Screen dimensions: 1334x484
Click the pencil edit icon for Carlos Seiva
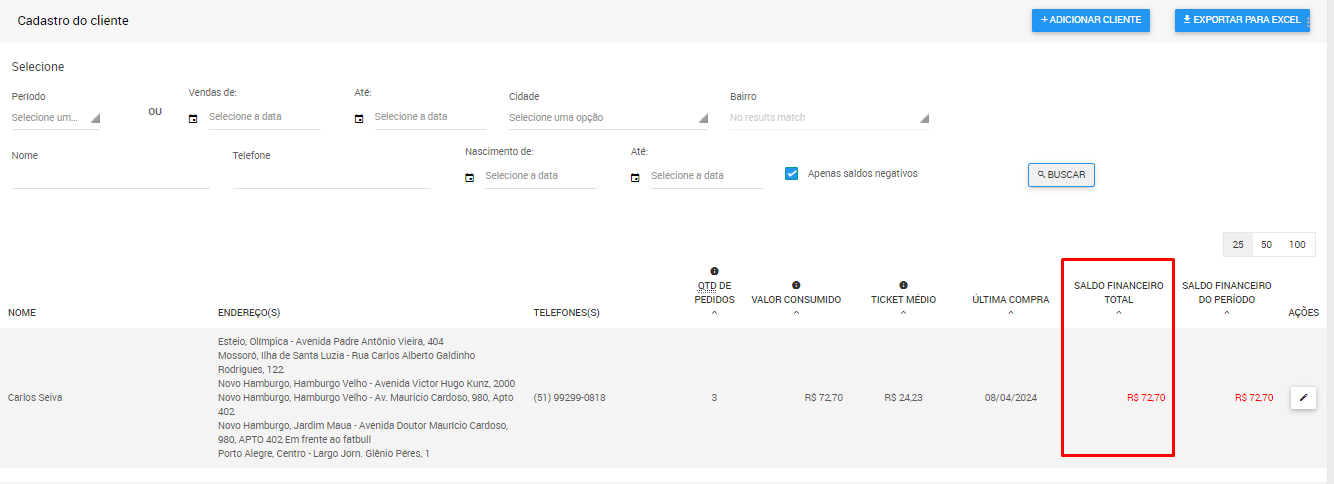(1303, 398)
